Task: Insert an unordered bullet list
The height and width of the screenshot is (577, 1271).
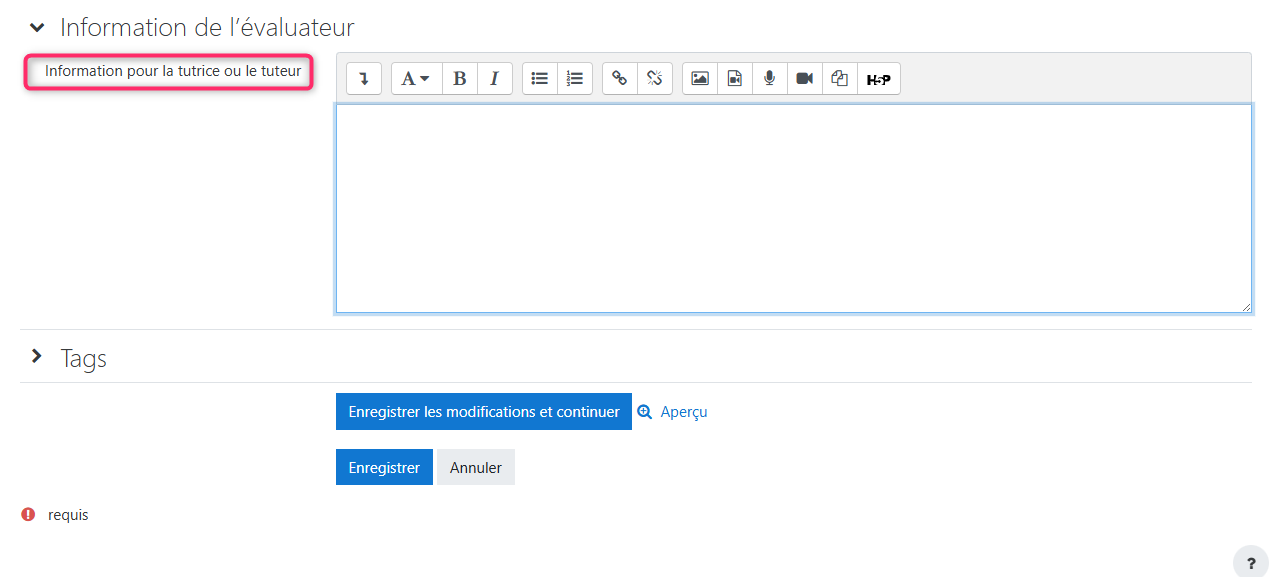Action: coord(540,79)
